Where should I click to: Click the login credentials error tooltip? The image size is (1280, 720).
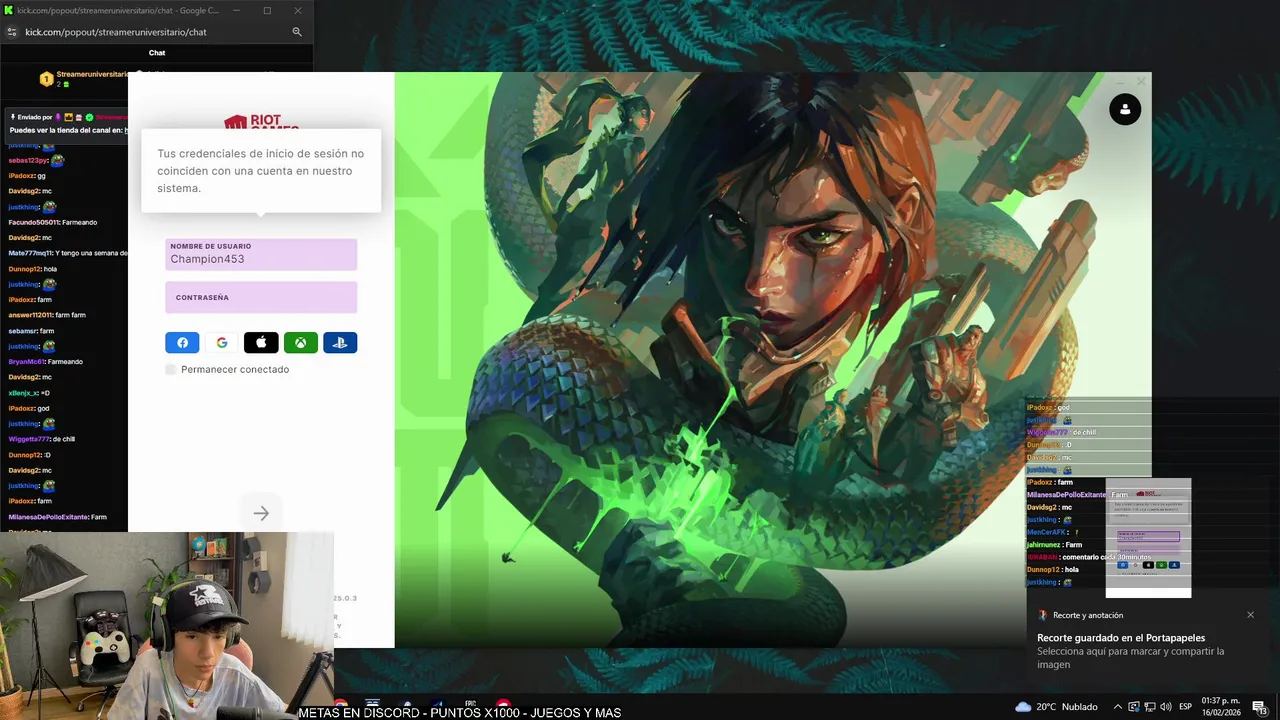261,171
